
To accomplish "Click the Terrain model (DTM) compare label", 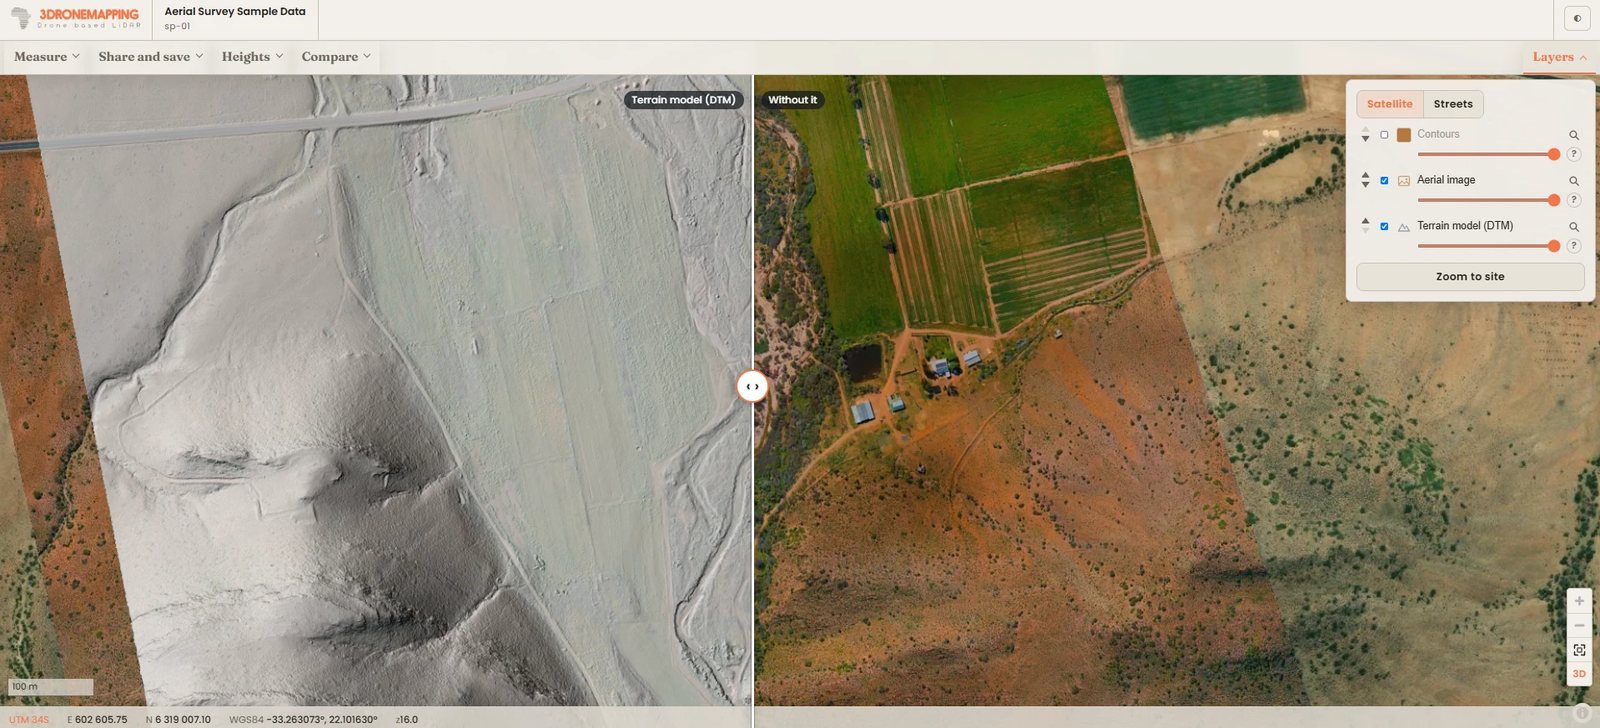I will (x=684, y=100).
